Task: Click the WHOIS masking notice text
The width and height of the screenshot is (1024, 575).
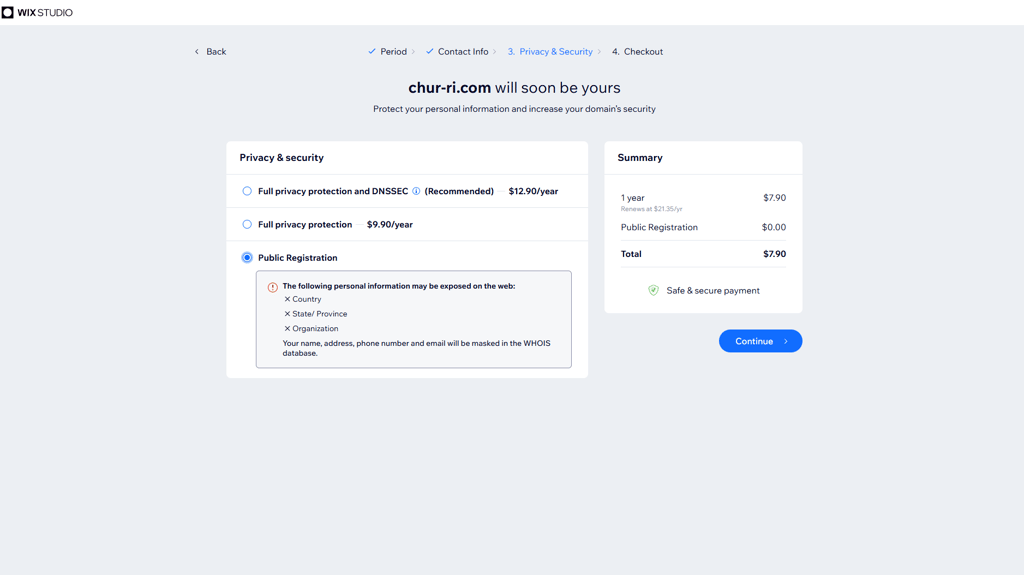Action: pos(416,348)
